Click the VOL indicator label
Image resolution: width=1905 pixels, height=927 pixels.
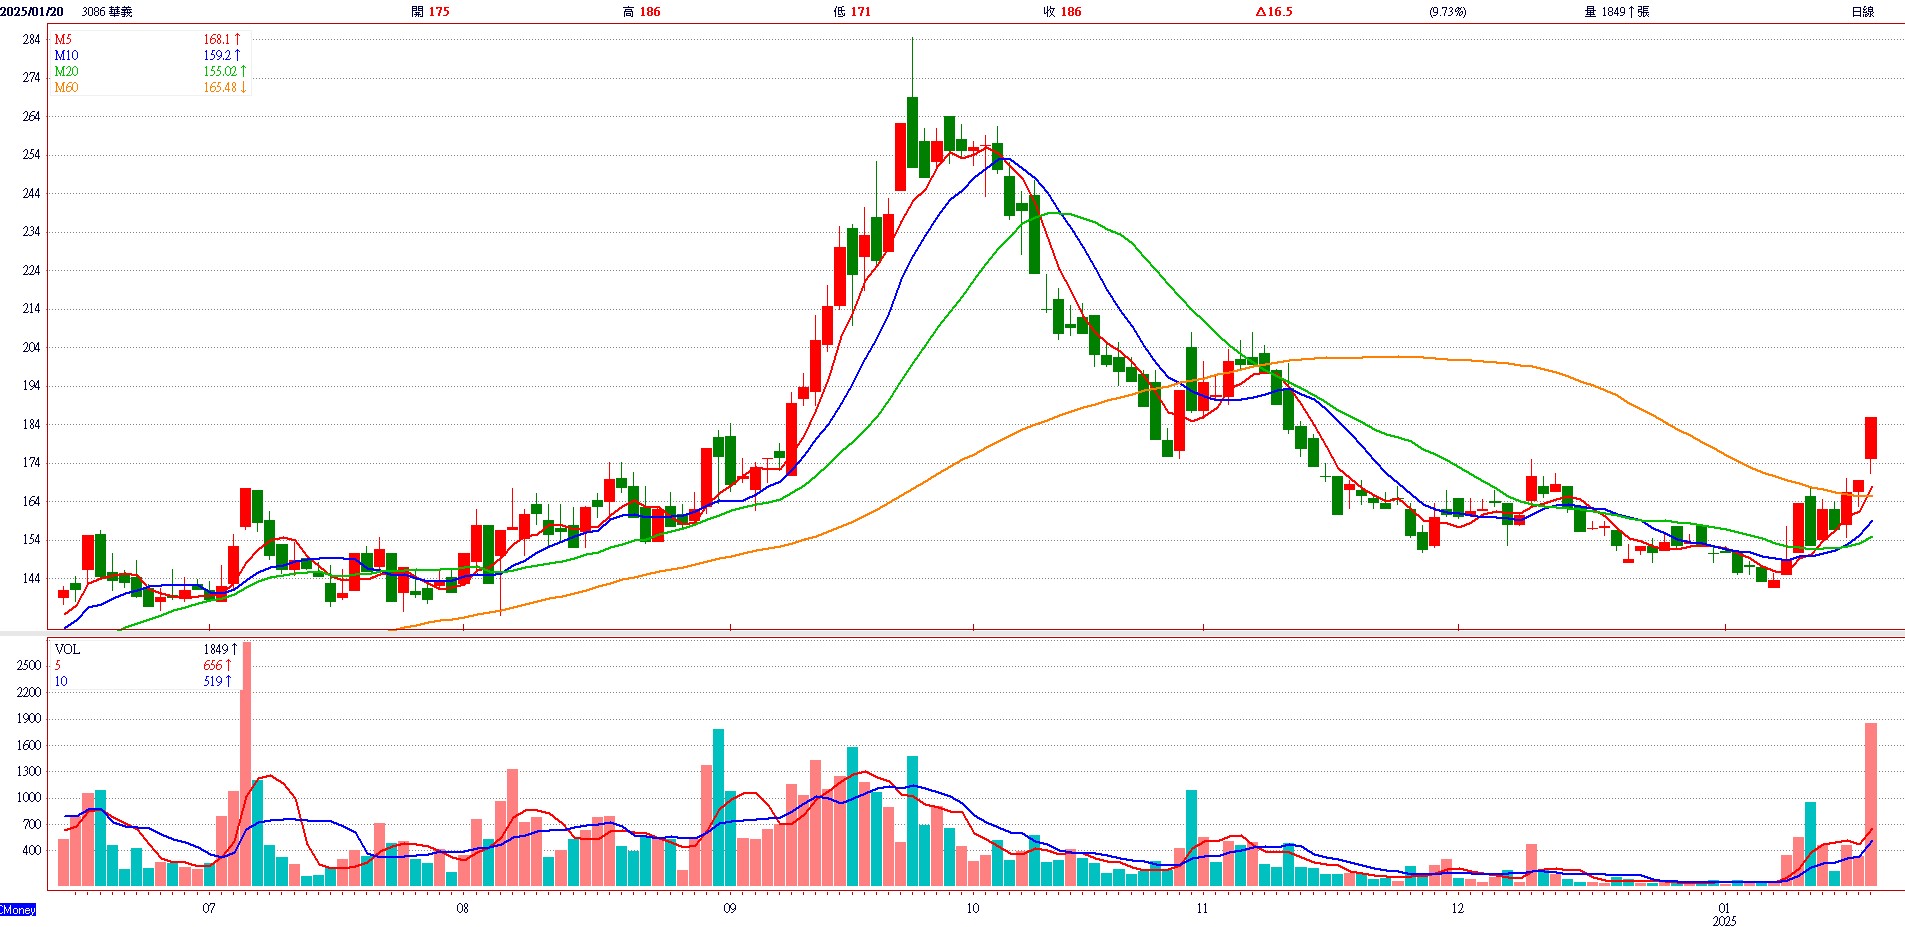click(x=67, y=649)
